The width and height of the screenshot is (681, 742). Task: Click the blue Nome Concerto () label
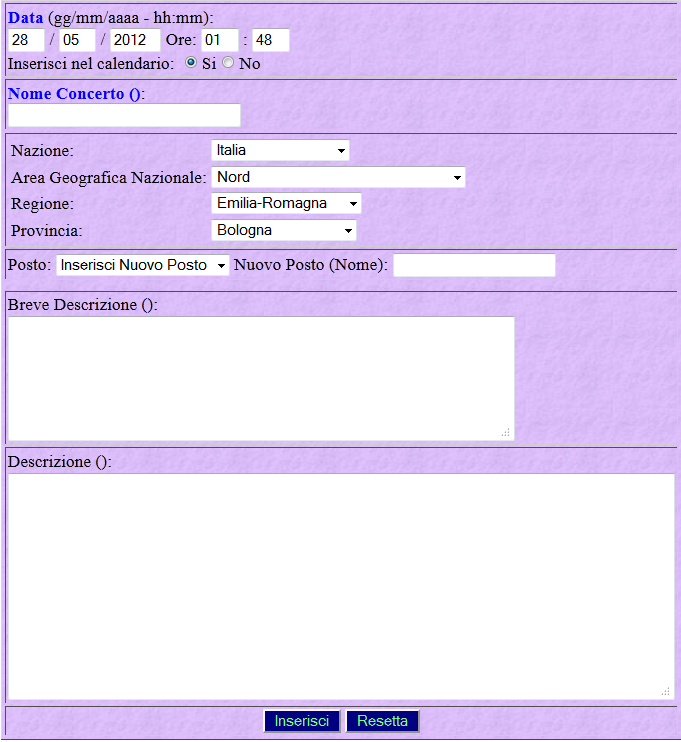74,94
